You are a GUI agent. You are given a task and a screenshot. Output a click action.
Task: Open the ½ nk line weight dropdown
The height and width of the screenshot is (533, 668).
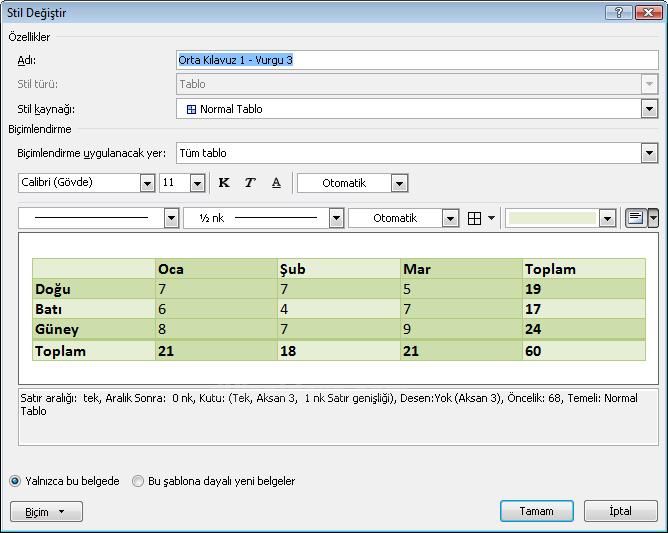336,218
